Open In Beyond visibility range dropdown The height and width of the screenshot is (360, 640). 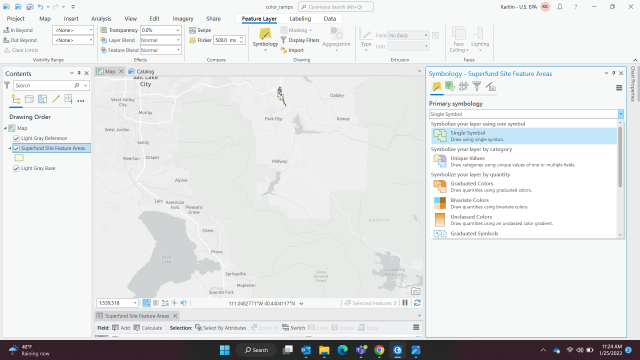tap(90, 30)
